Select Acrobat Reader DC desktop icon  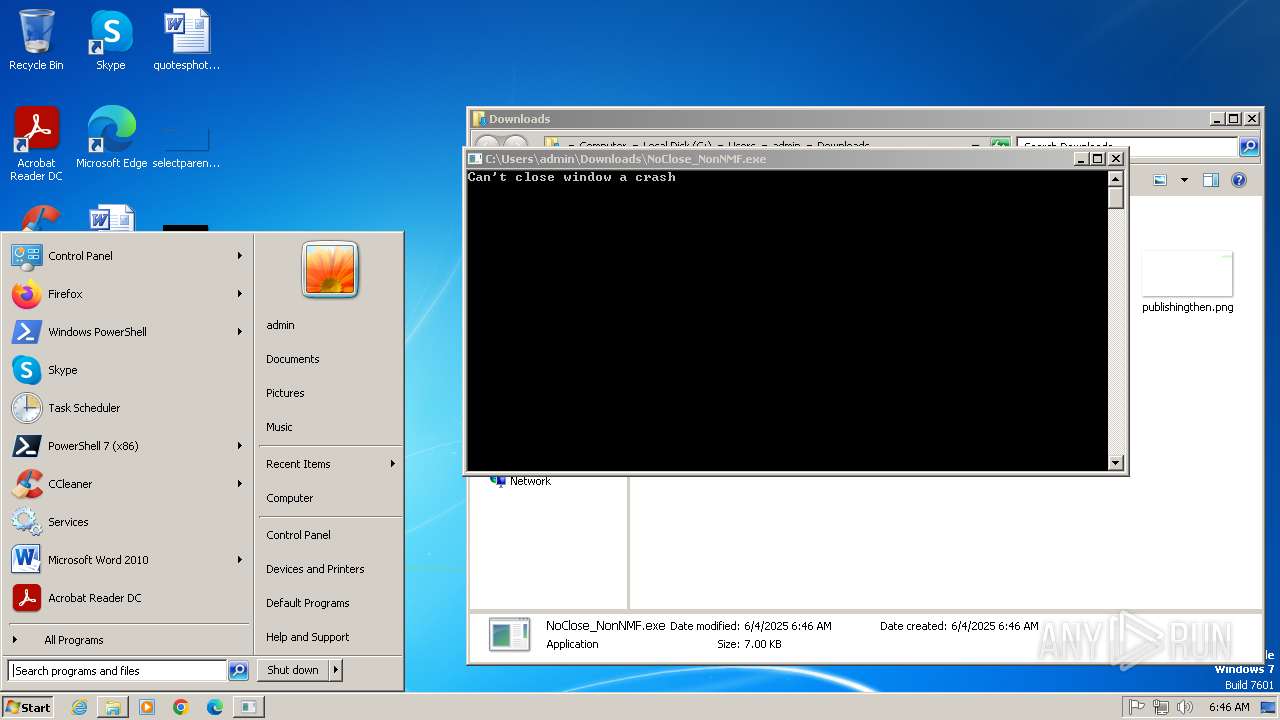(36, 144)
